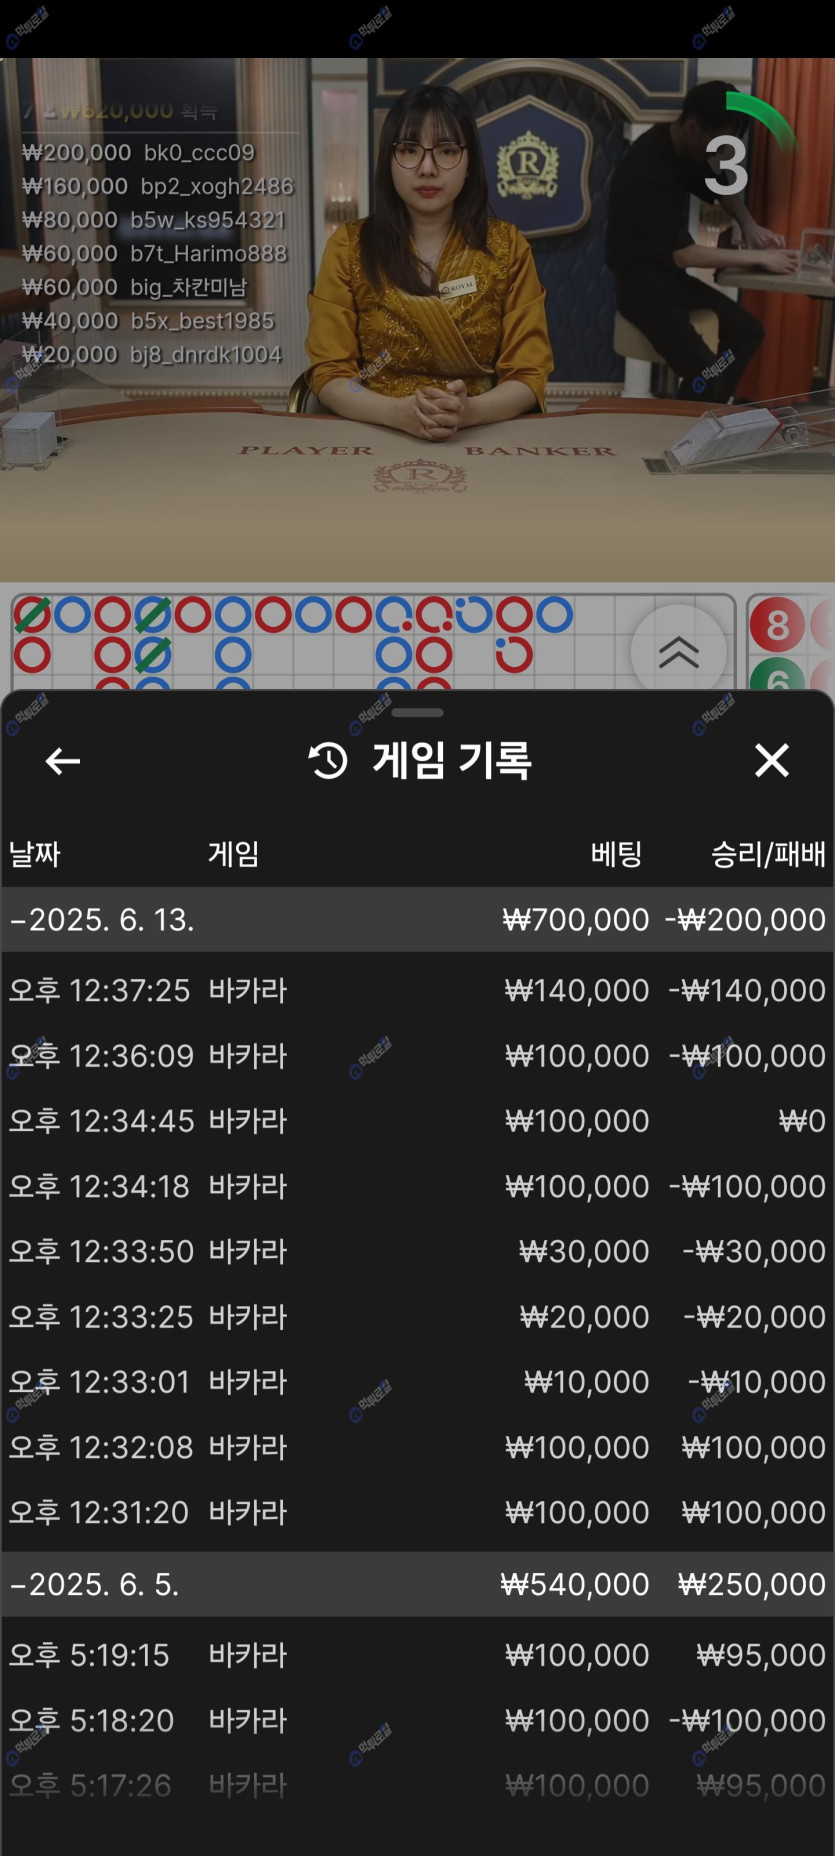Image resolution: width=835 pixels, height=1856 pixels.
Task: Click the 승리/패배 column header
Action: pyautogui.click(x=768, y=854)
